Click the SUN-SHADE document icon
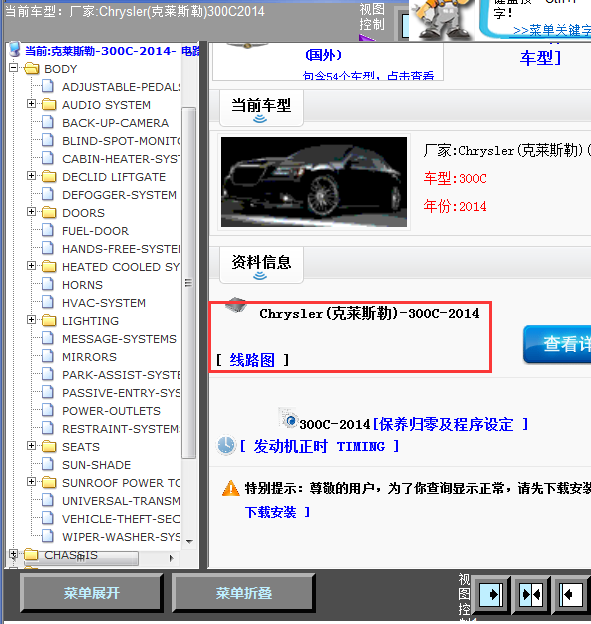The width and height of the screenshot is (591, 624). coord(48,464)
